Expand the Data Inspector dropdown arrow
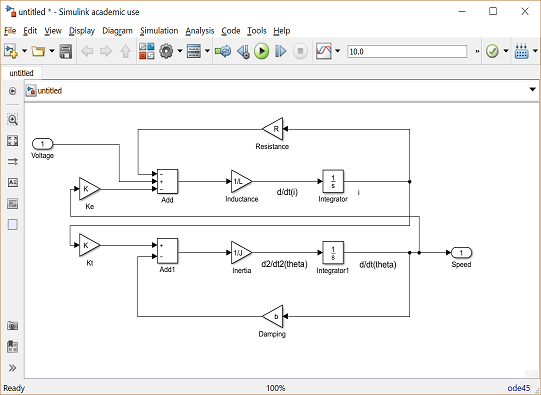 coord(337,51)
